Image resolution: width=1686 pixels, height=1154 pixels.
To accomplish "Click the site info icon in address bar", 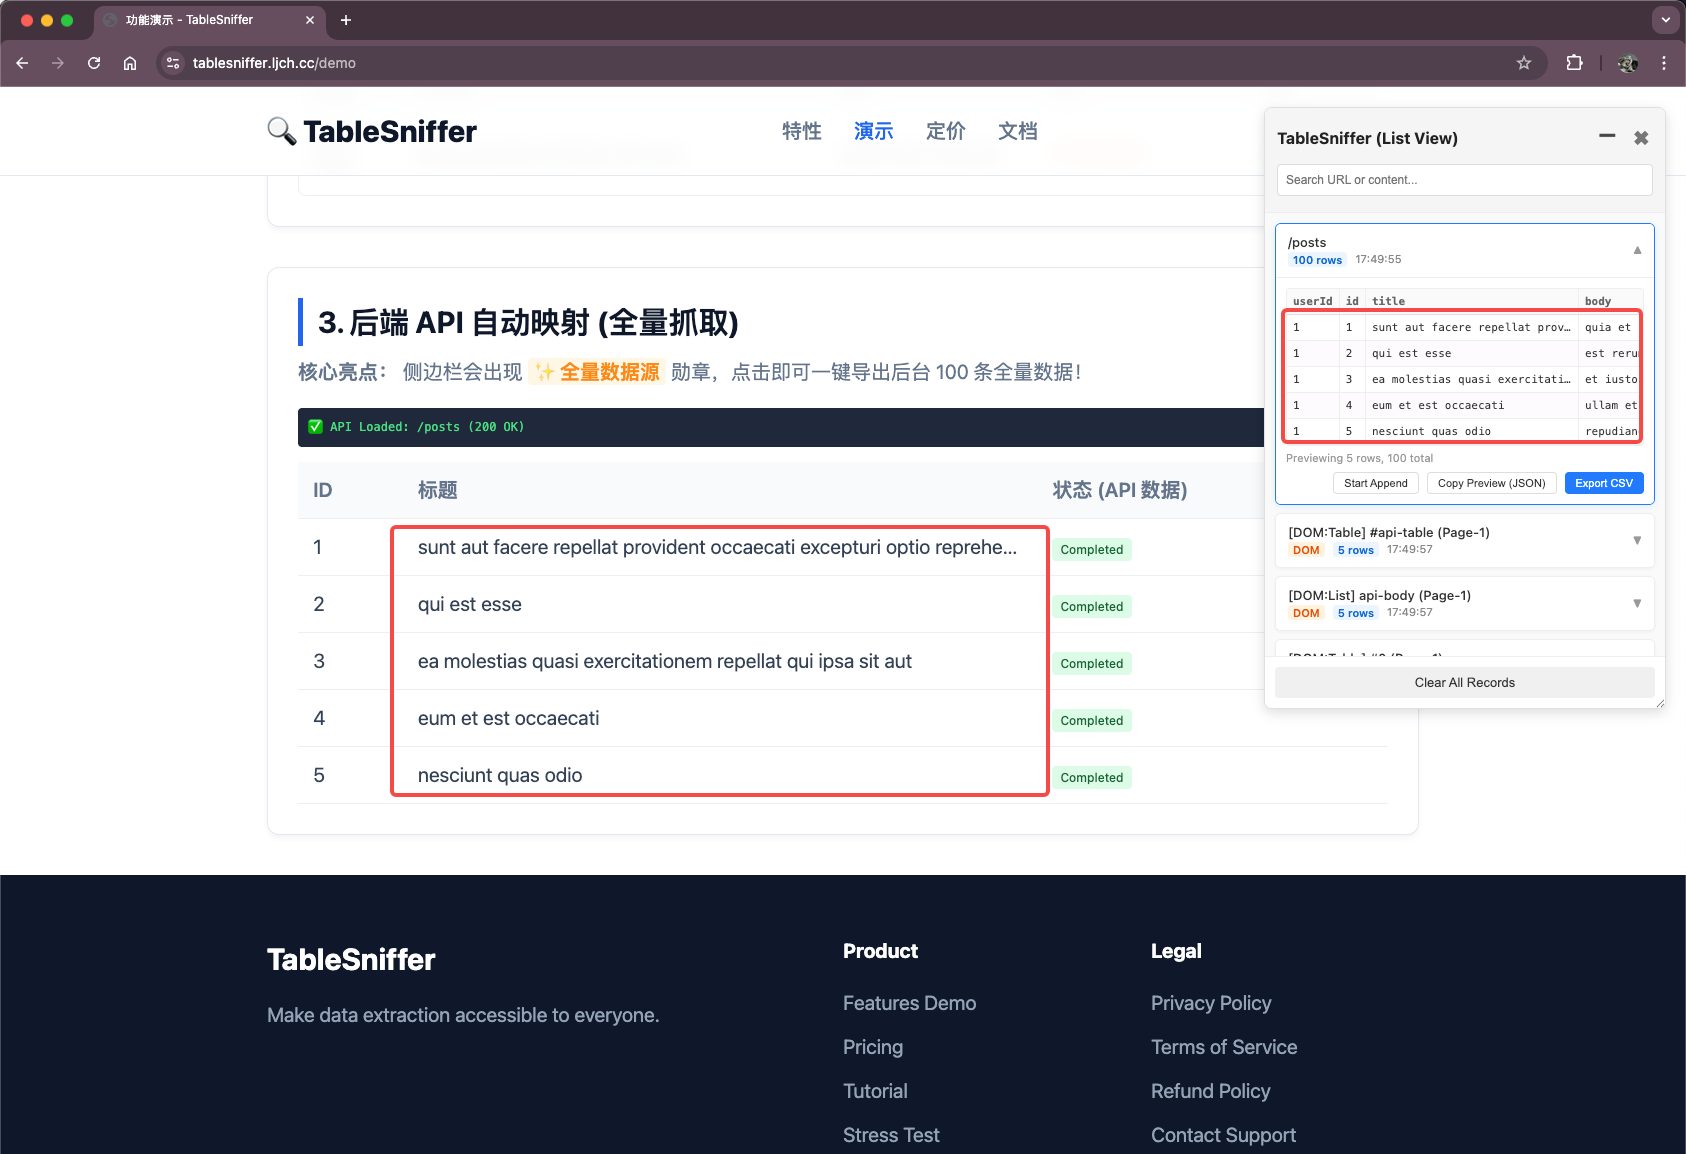I will (172, 62).
